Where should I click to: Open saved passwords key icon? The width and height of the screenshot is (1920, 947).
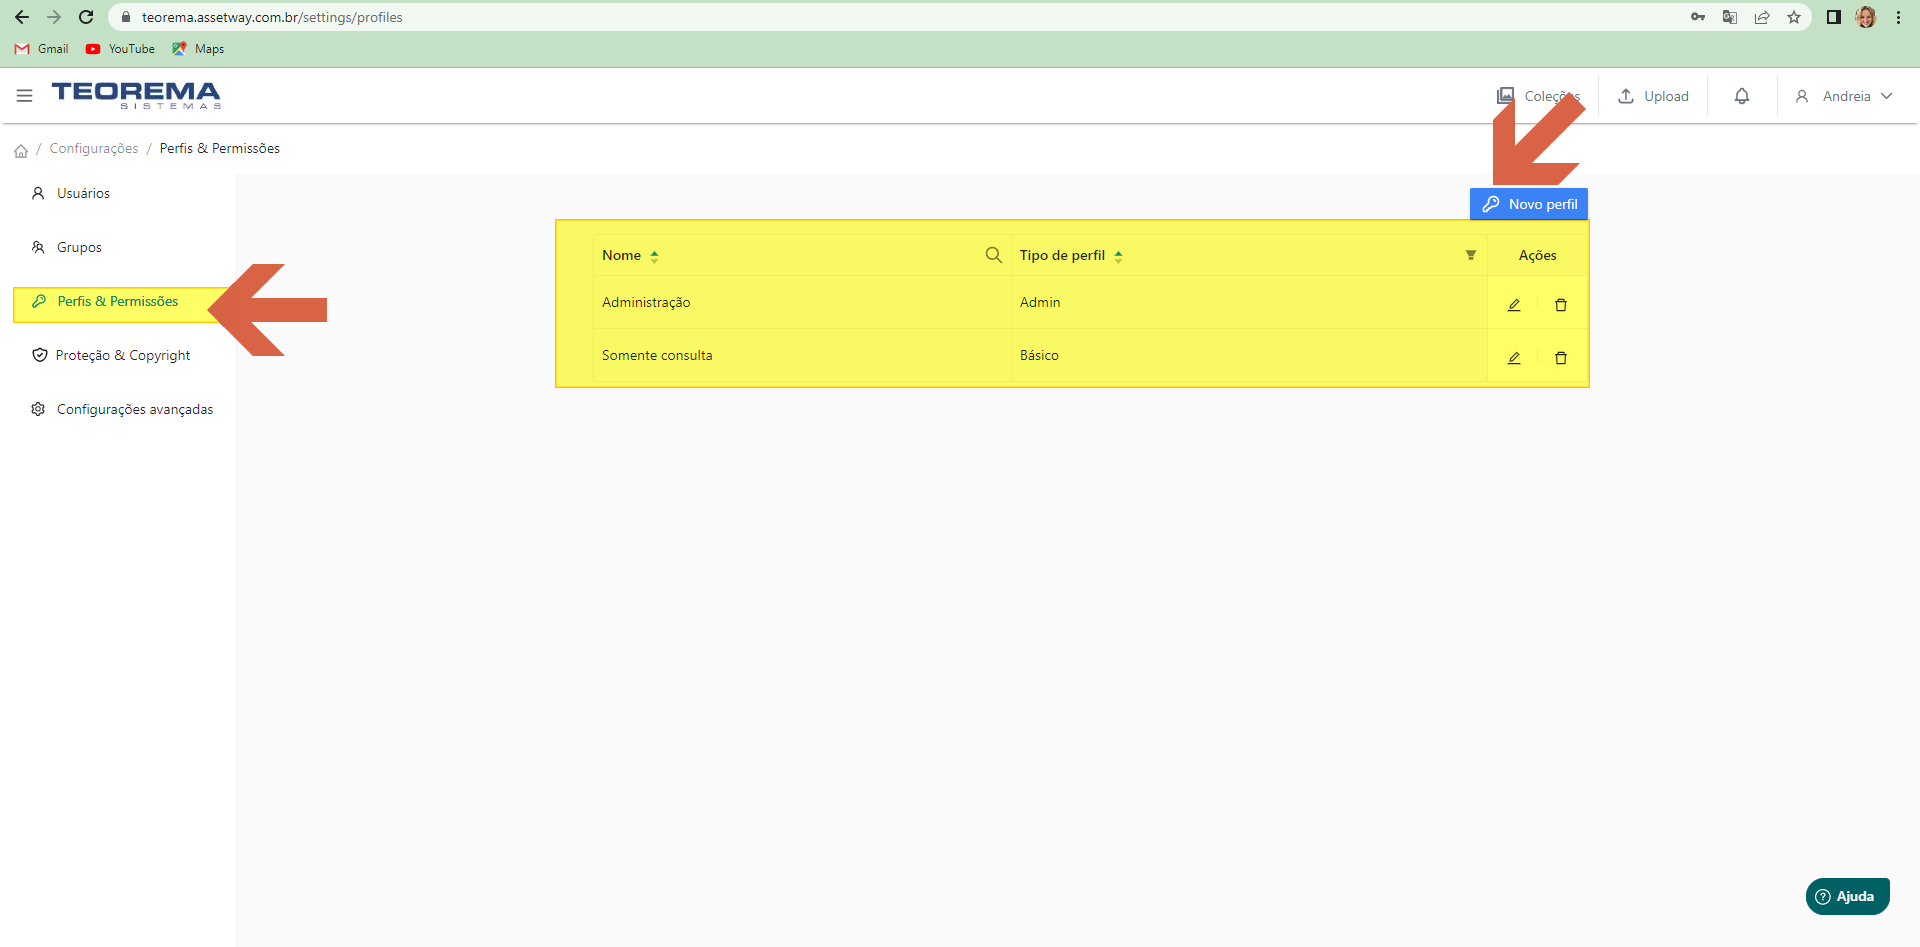tap(1698, 17)
